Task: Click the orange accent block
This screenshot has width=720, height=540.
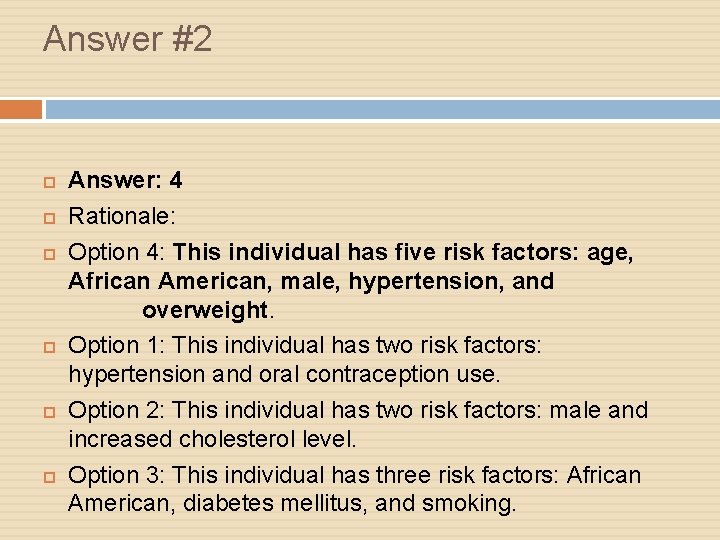Action: [x=21, y=110]
